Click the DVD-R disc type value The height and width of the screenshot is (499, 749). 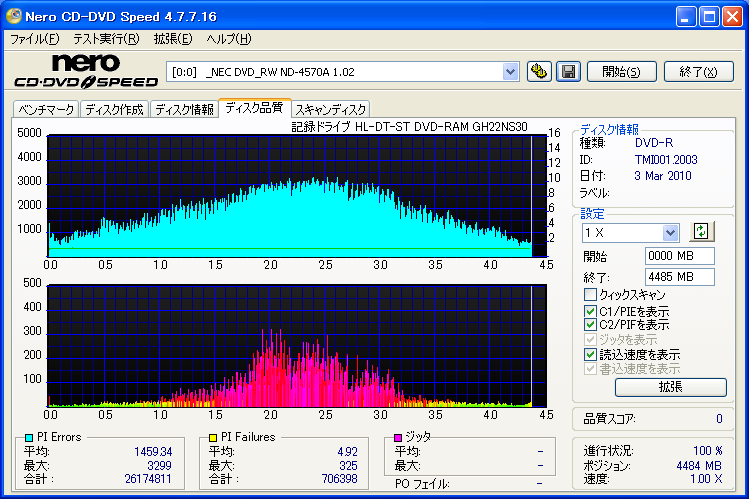653,143
